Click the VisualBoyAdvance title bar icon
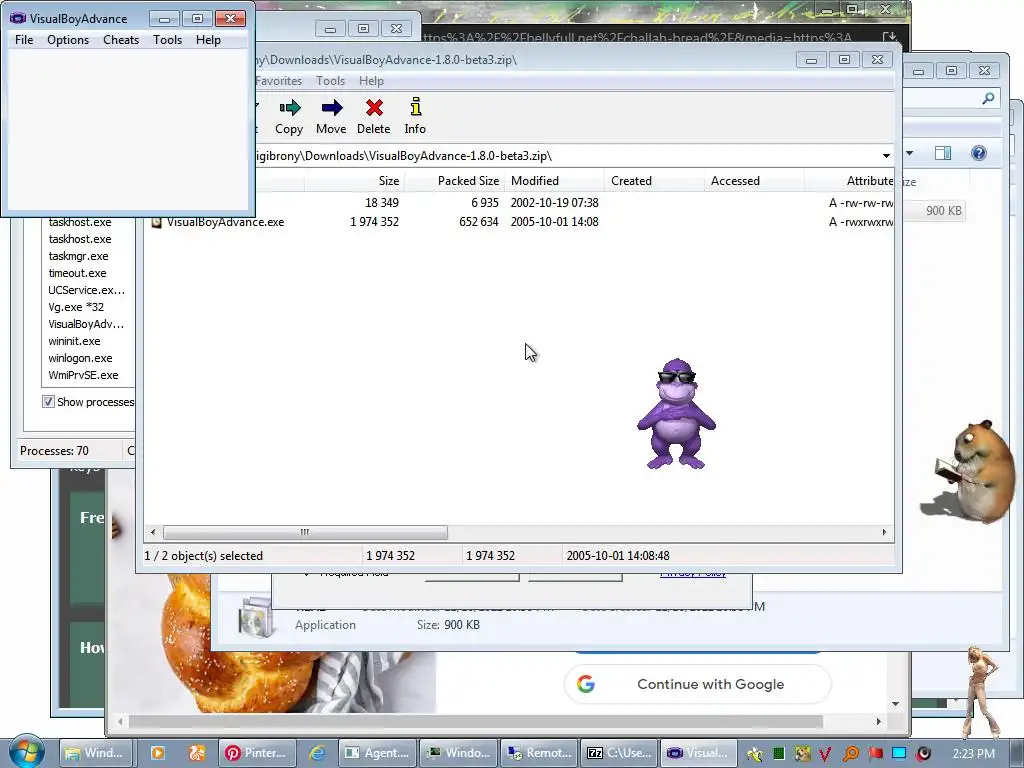The width and height of the screenshot is (1024, 768). [18, 18]
